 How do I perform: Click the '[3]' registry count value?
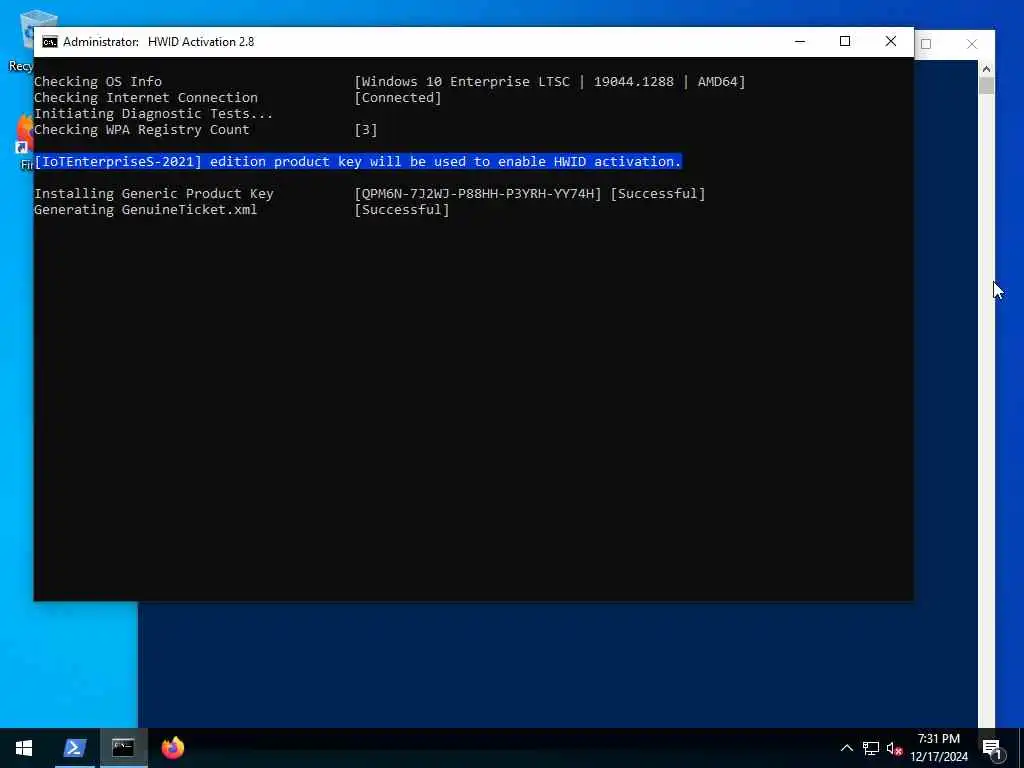[366, 130]
